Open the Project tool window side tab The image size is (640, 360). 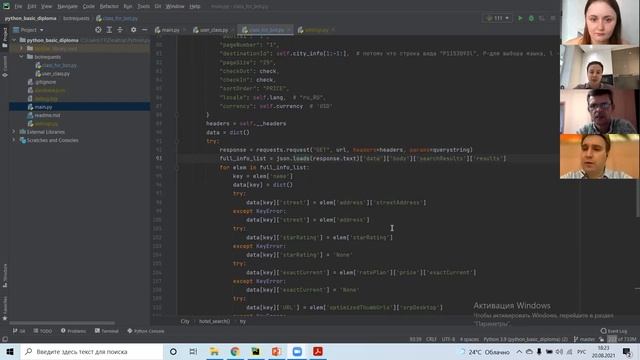tap(5, 37)
